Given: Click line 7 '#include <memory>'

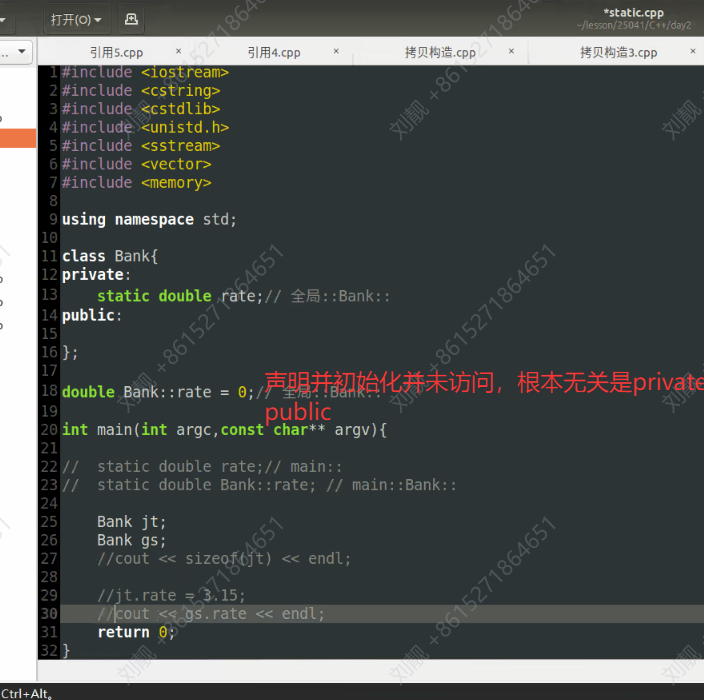Looking at the screenshot, I should tap(136, 183).
